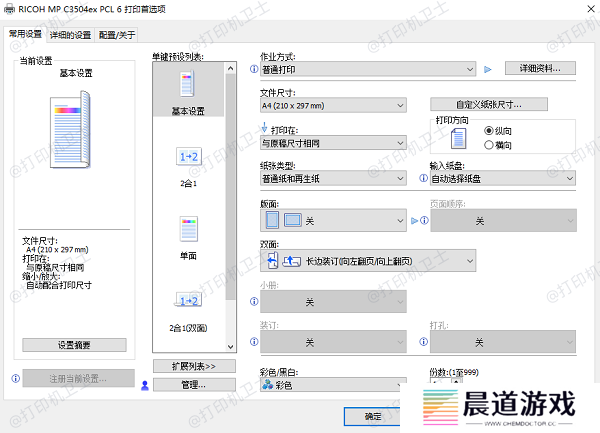Click the user icon beside 管理 button
Viewport: 600px width, 433px height.
[145, 385]
